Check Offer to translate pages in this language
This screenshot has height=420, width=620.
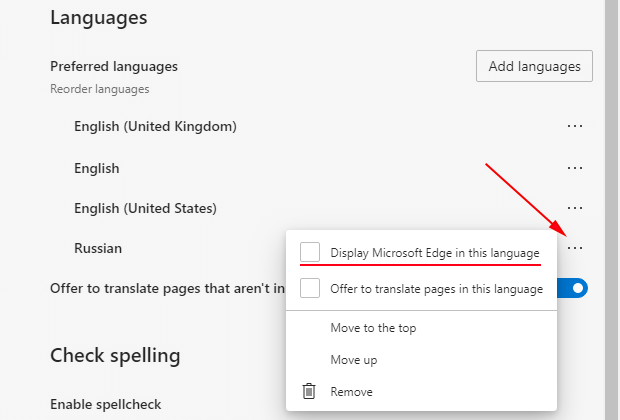tap(310, 288)
